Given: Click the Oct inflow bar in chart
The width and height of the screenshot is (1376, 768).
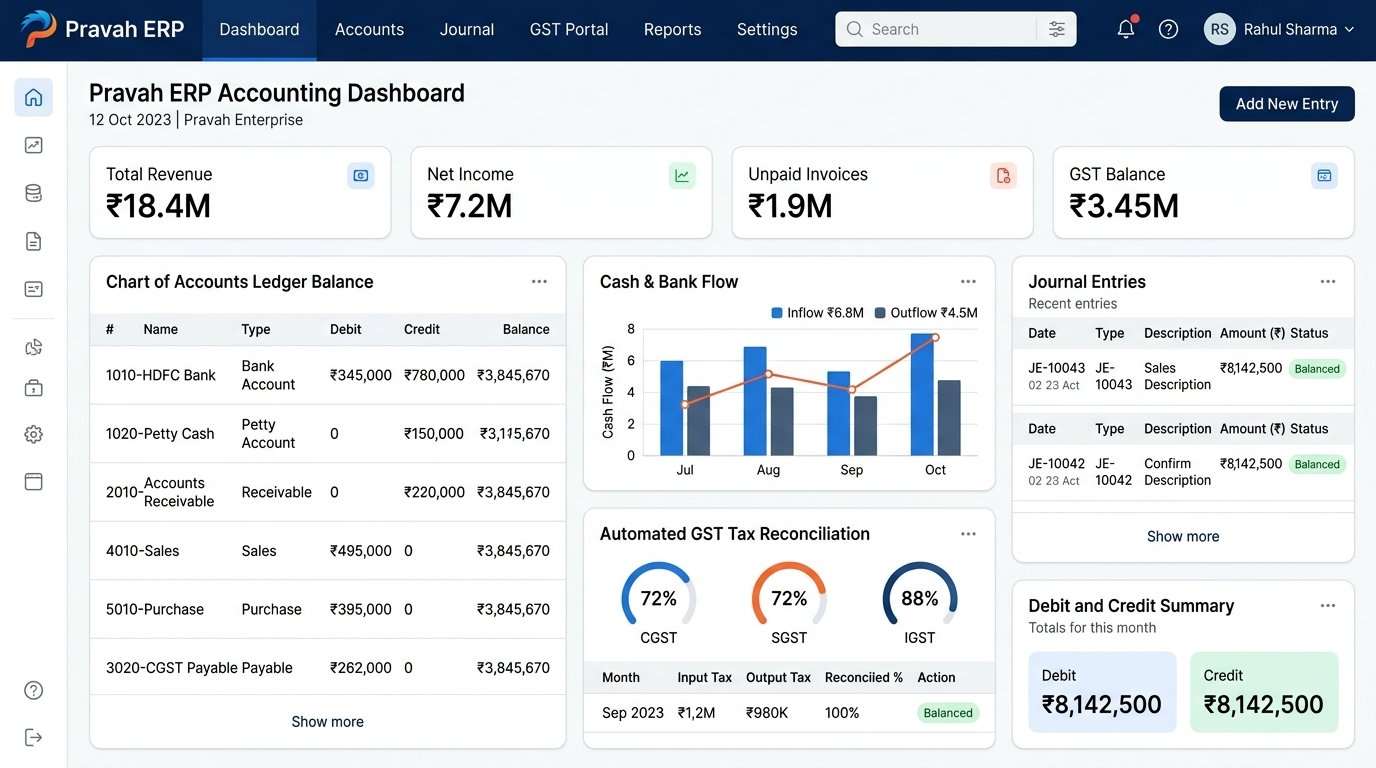Looking at the screenshot, I should coord(922,395).
